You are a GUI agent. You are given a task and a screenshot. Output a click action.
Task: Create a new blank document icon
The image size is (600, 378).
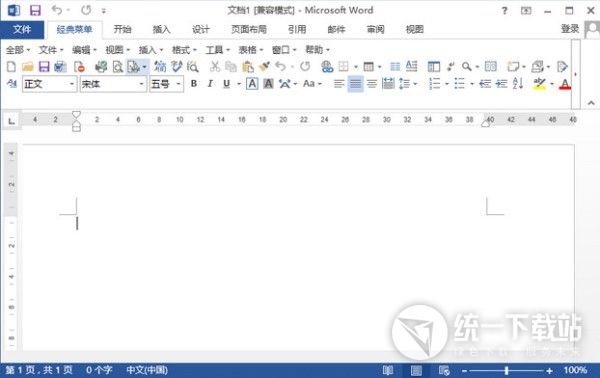tap(11, 67)
